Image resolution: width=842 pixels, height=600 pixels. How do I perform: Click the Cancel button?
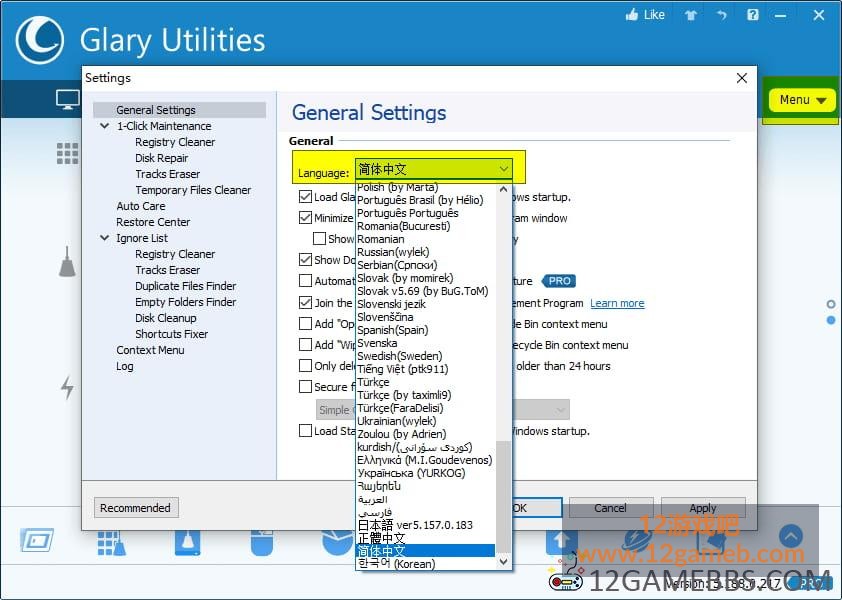[x=611, y=508]
